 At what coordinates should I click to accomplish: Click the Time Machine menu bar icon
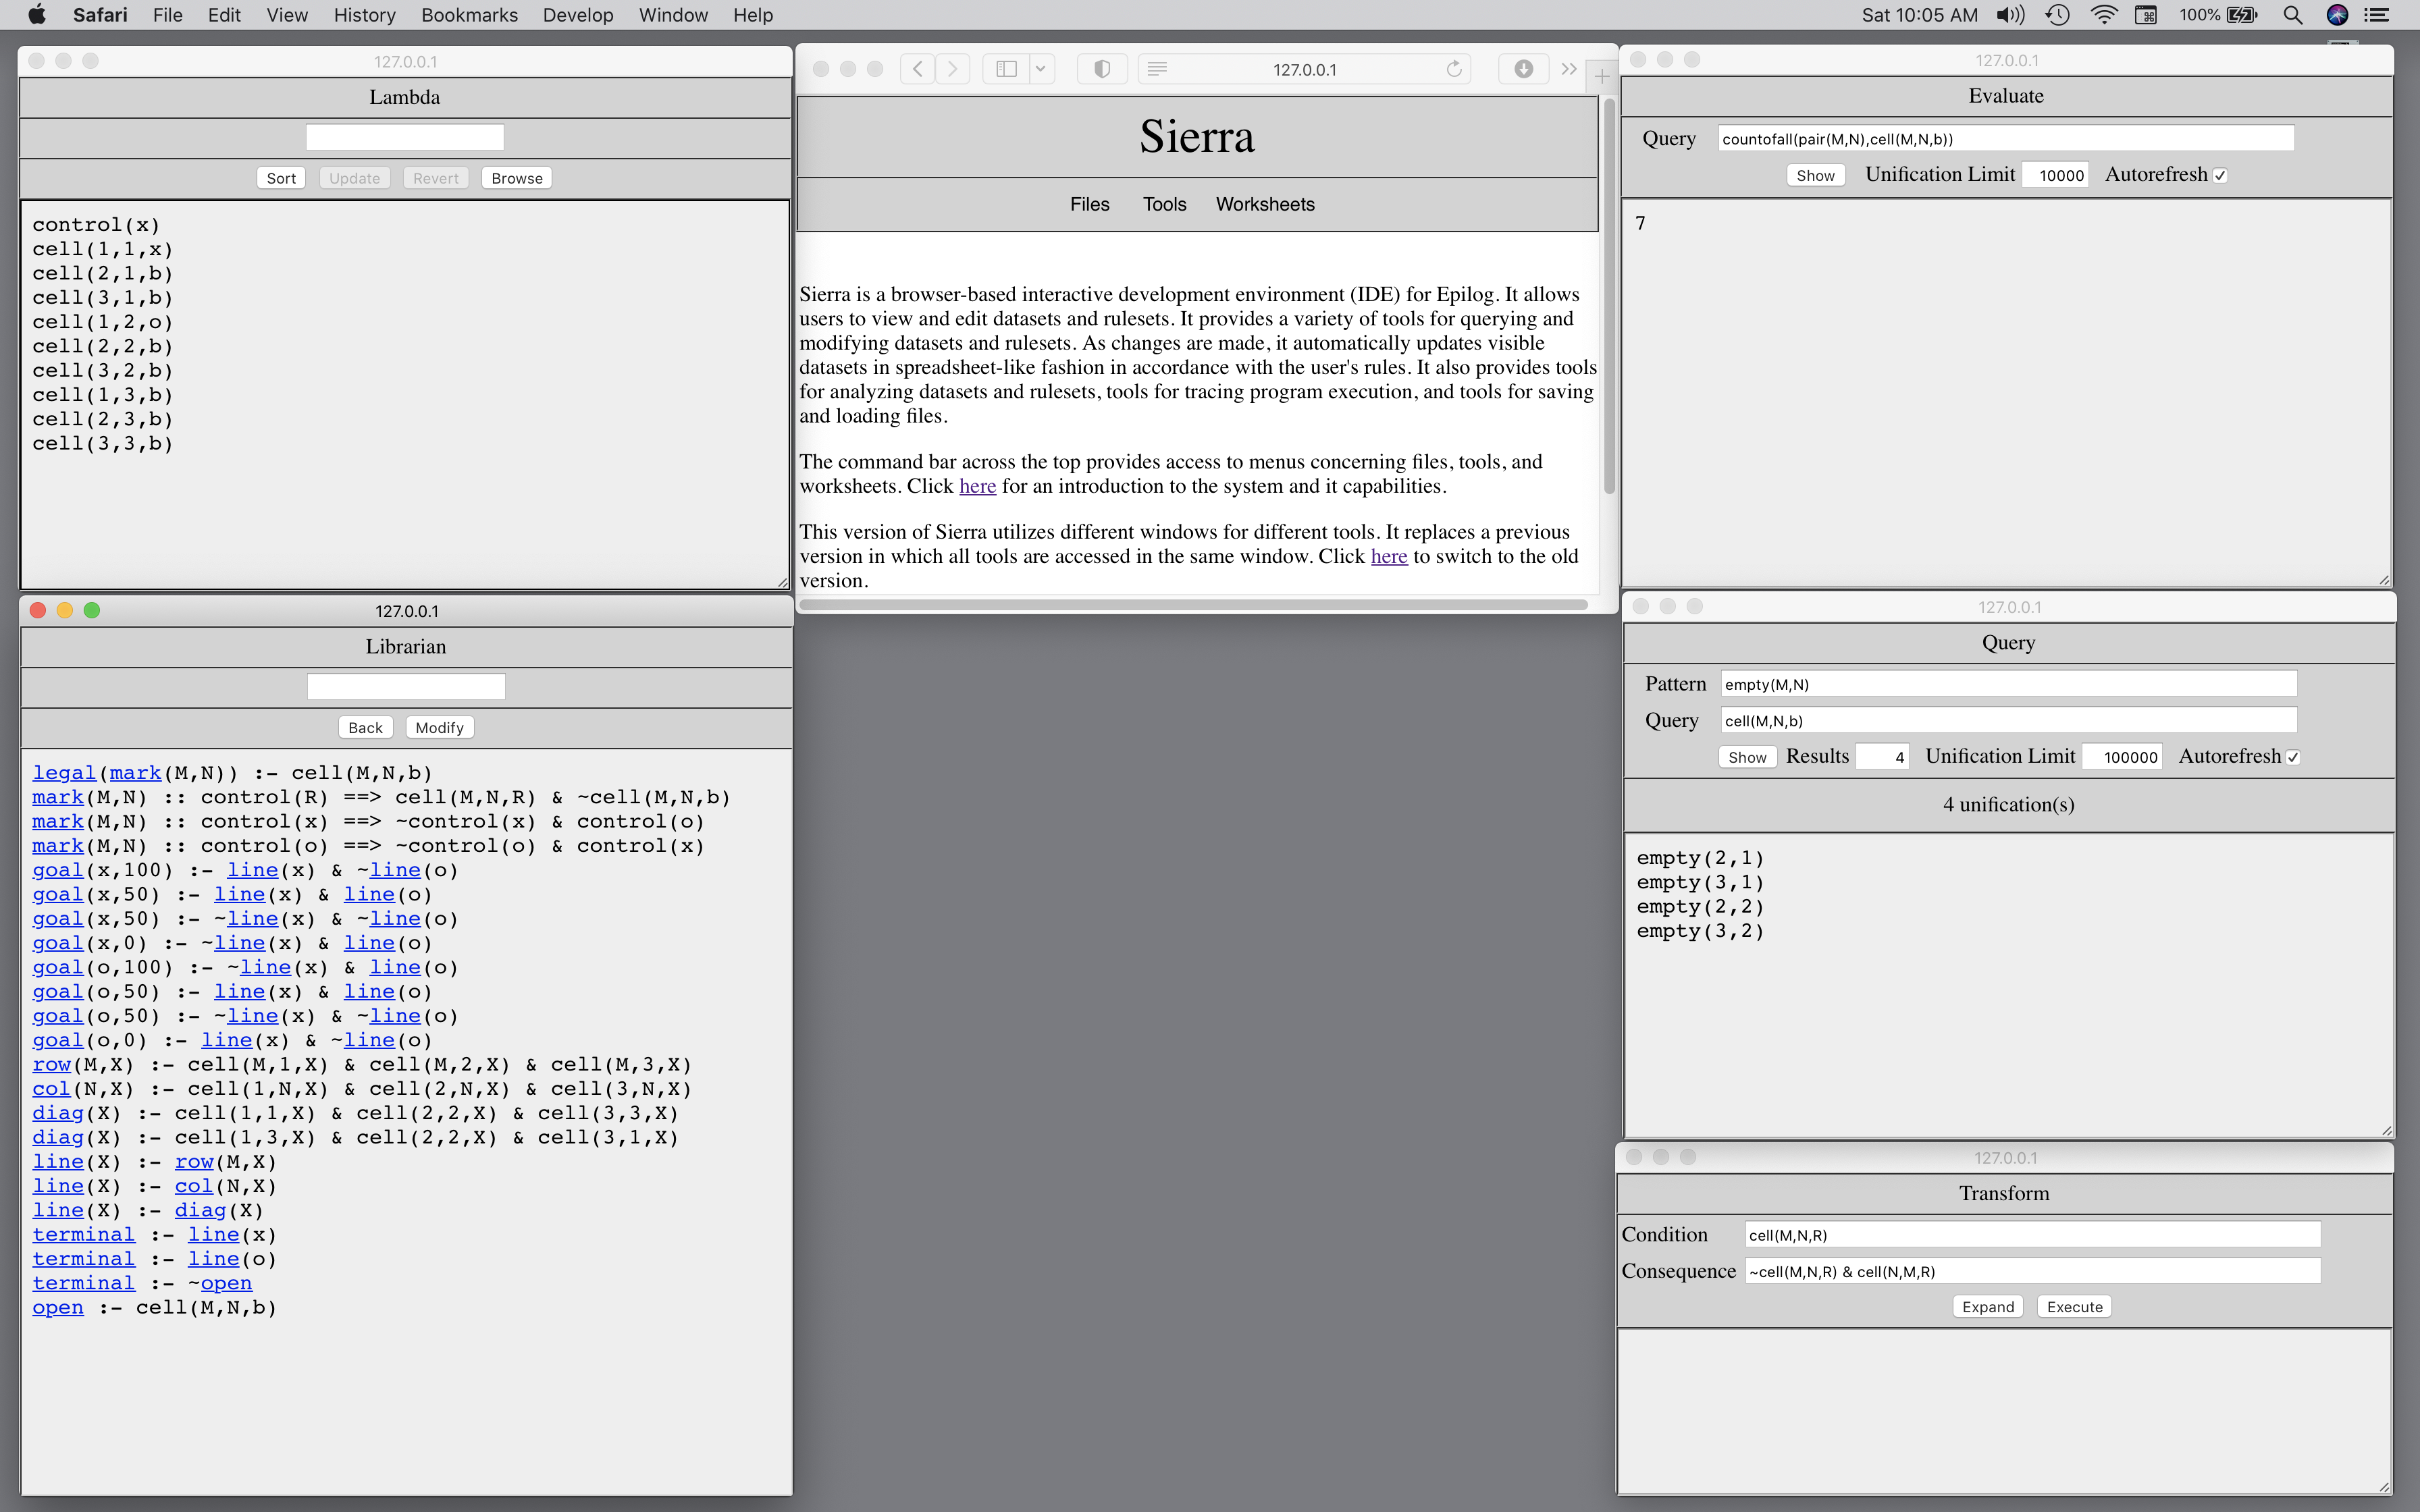(x=2057, y=15)
